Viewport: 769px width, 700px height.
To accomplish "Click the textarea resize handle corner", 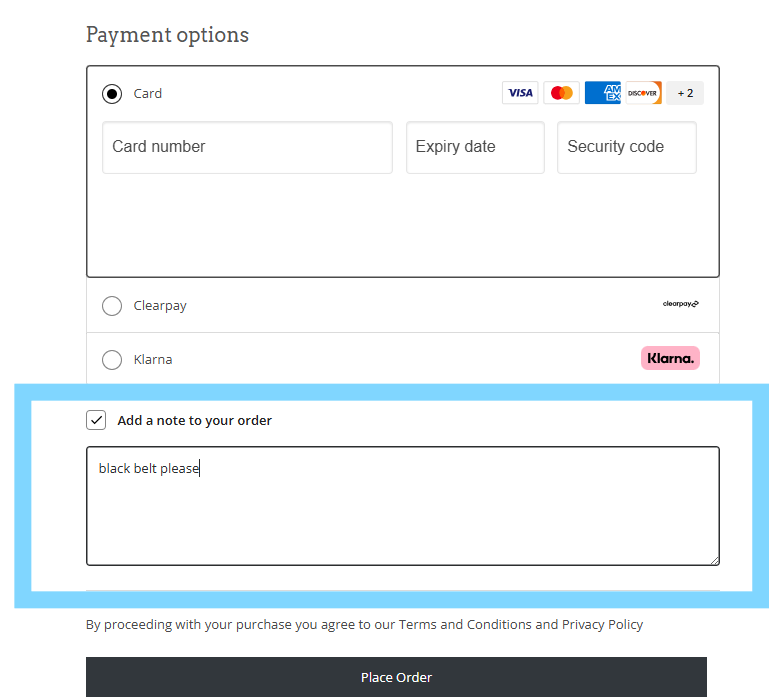I will (x=714, y=560).
